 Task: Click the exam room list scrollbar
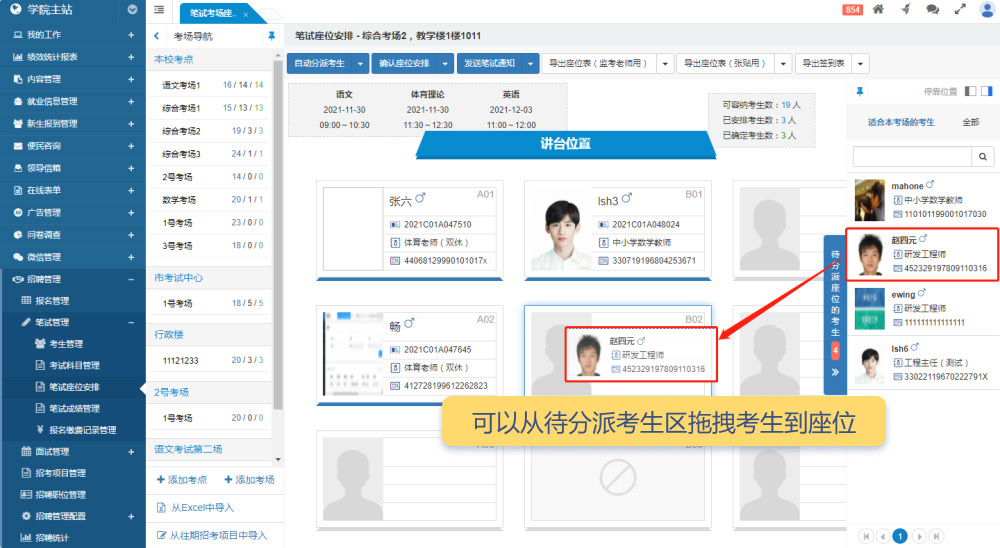278,200
